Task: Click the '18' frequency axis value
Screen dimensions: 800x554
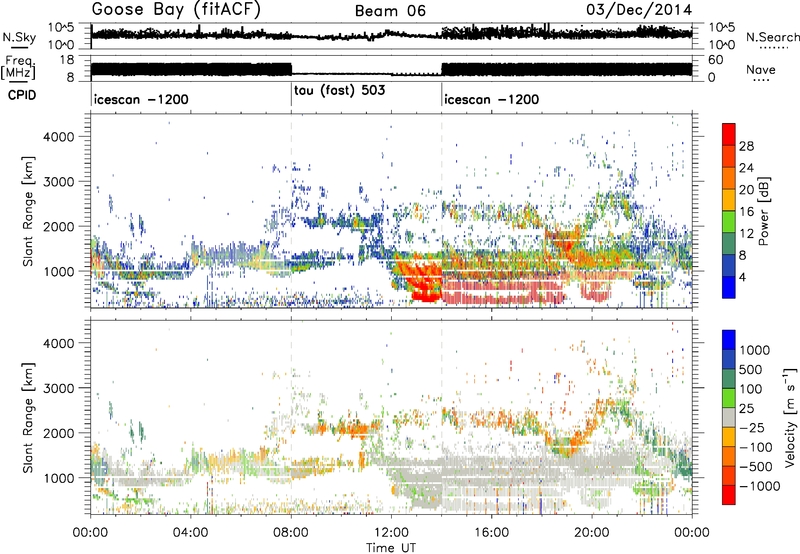Action: [x=66, y=60]
